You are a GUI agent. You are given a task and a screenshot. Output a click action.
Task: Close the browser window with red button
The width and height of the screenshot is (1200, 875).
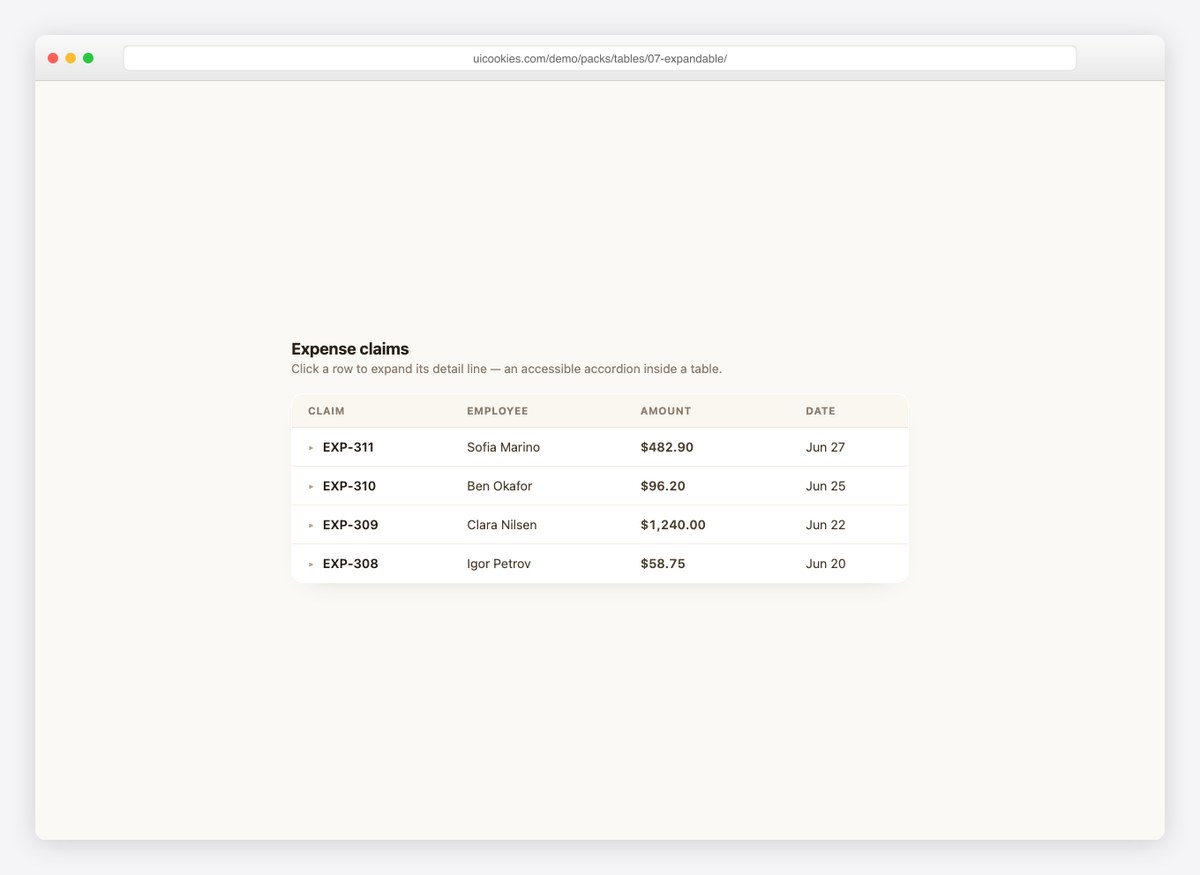pos(53,58)
